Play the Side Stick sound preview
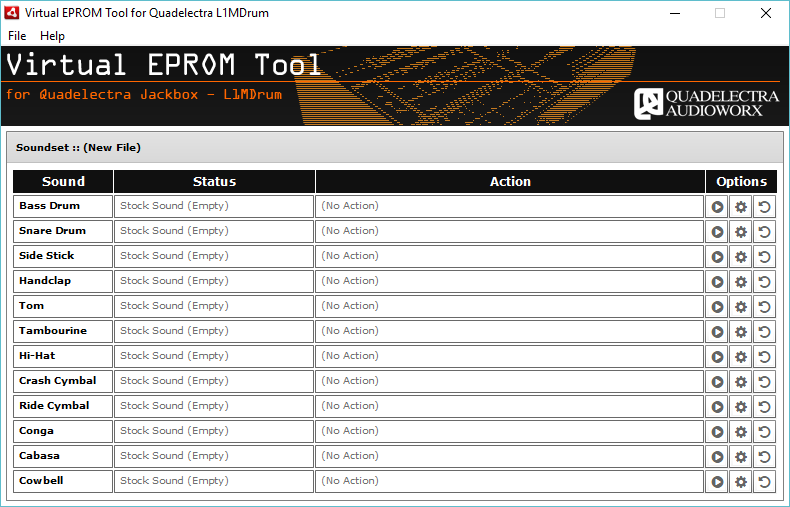Image resolution: width=790 pixels, height=507 pixels. pyautogui.click(x=717, y=257)
